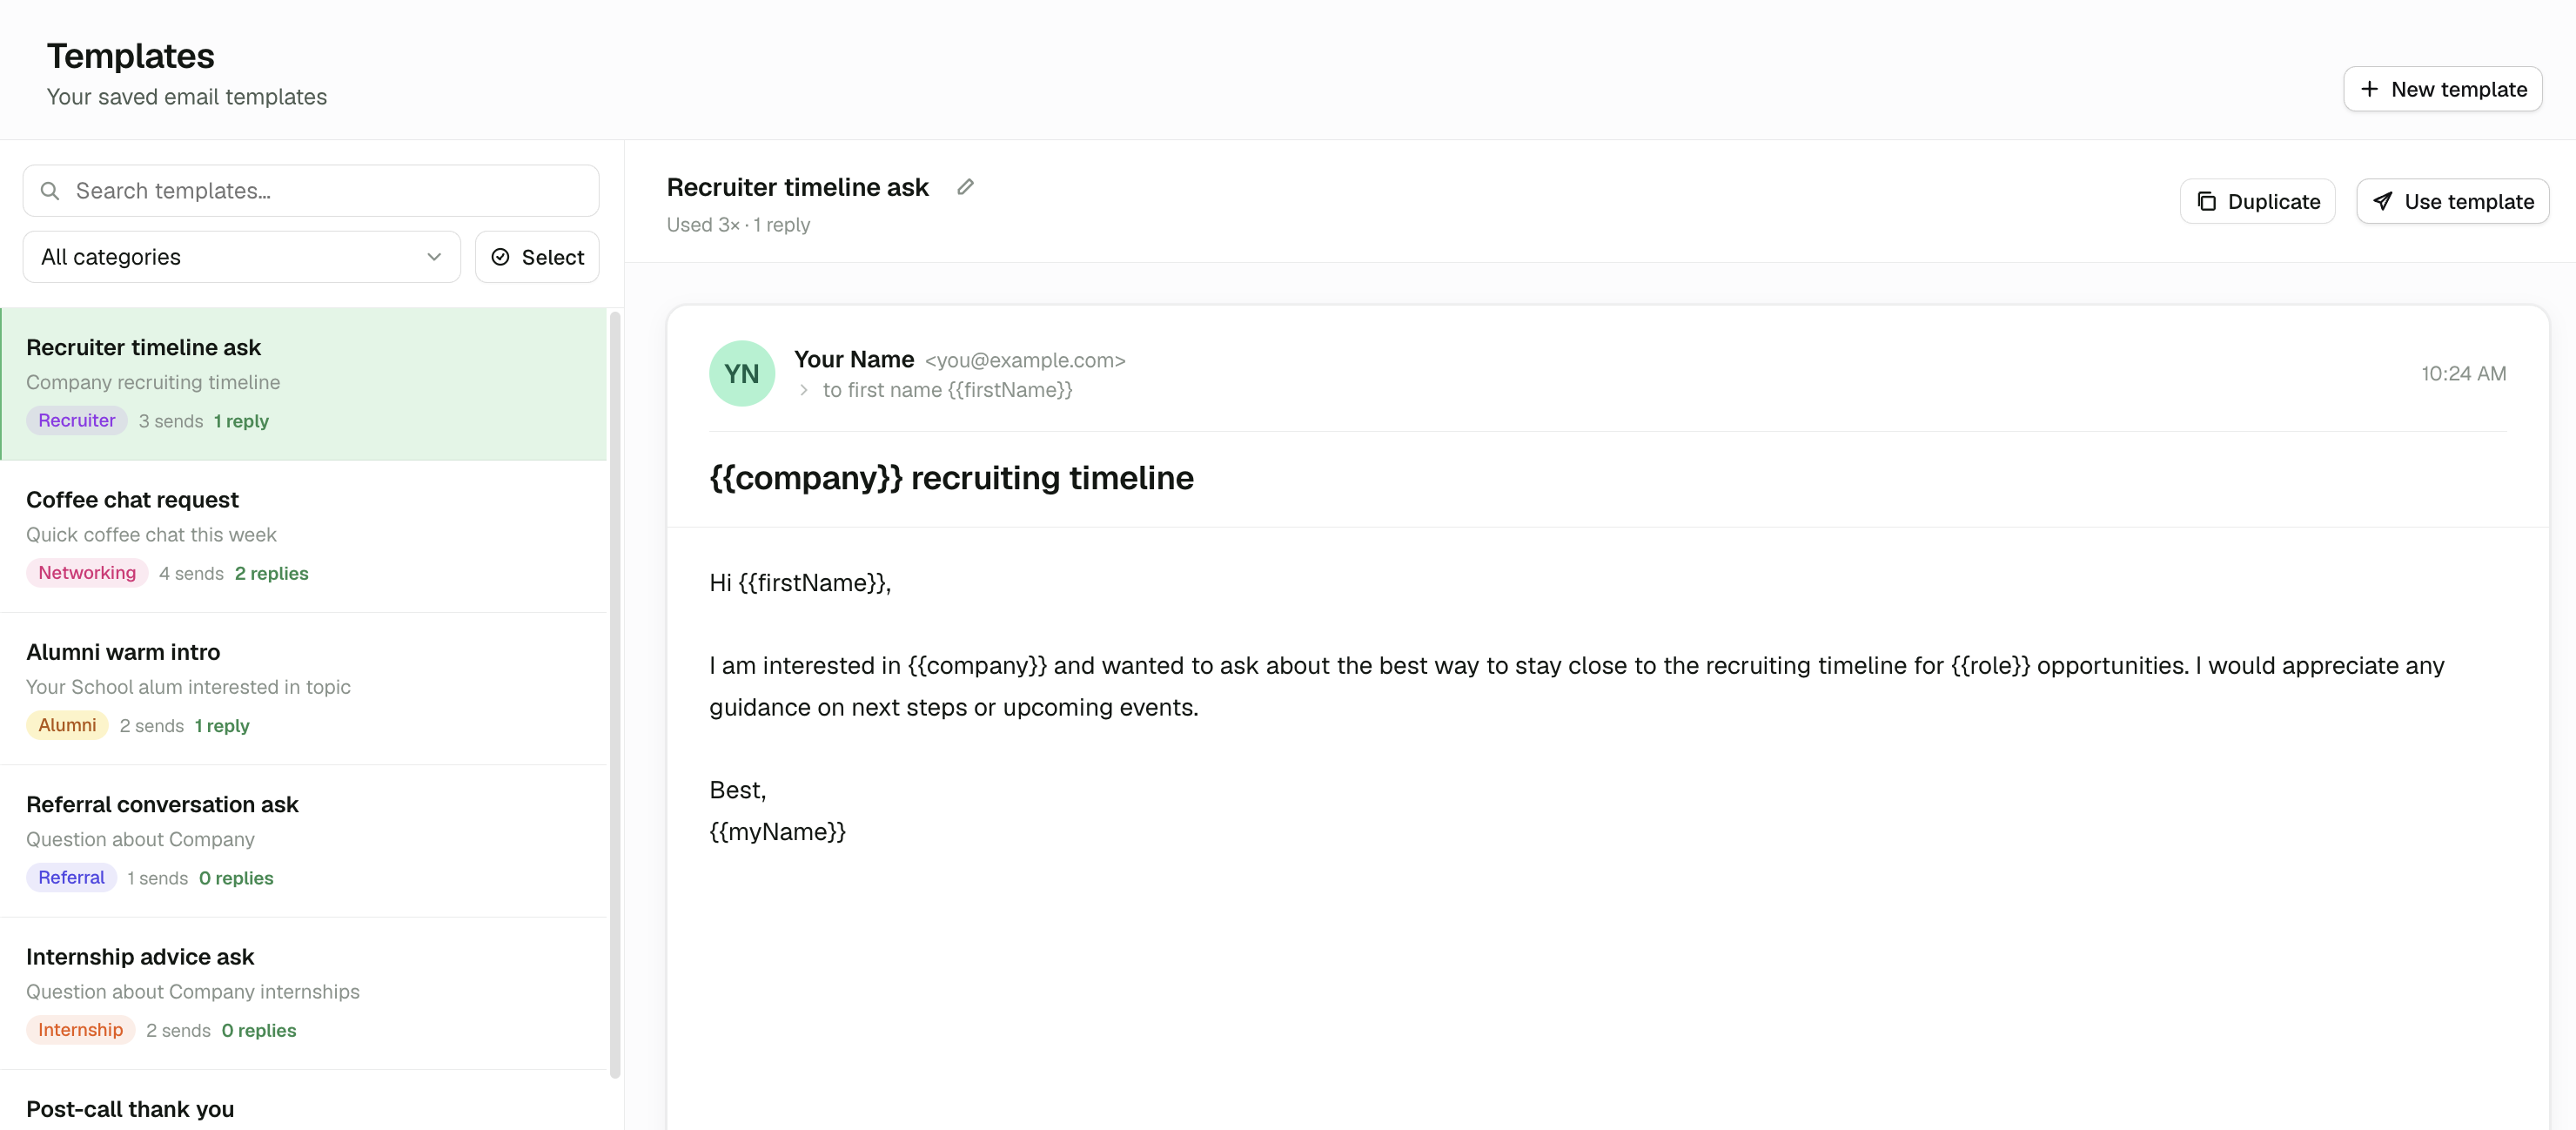Click the 'Hi {{firstName}},' greeting line
This screenshot has height=1130, width=2576.
800,583
